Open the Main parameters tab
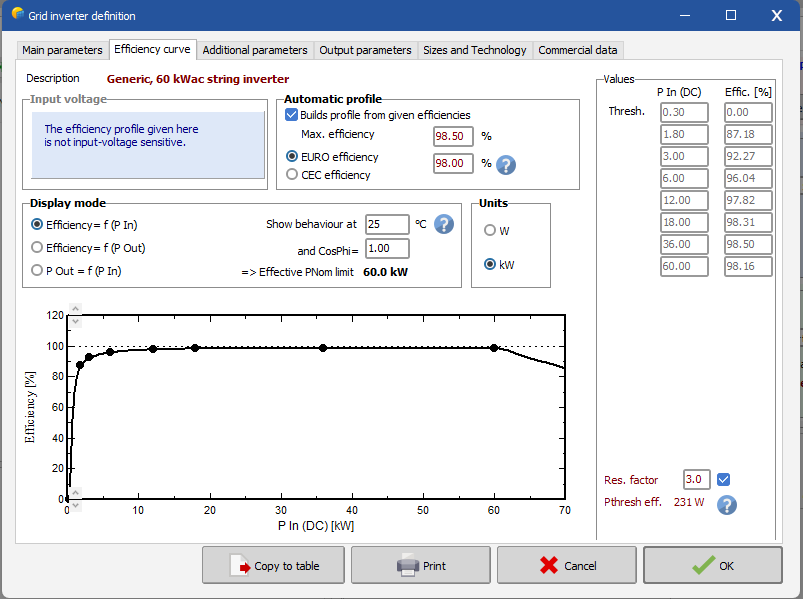The height and width of the screenshot is (599, 803). 62,50
